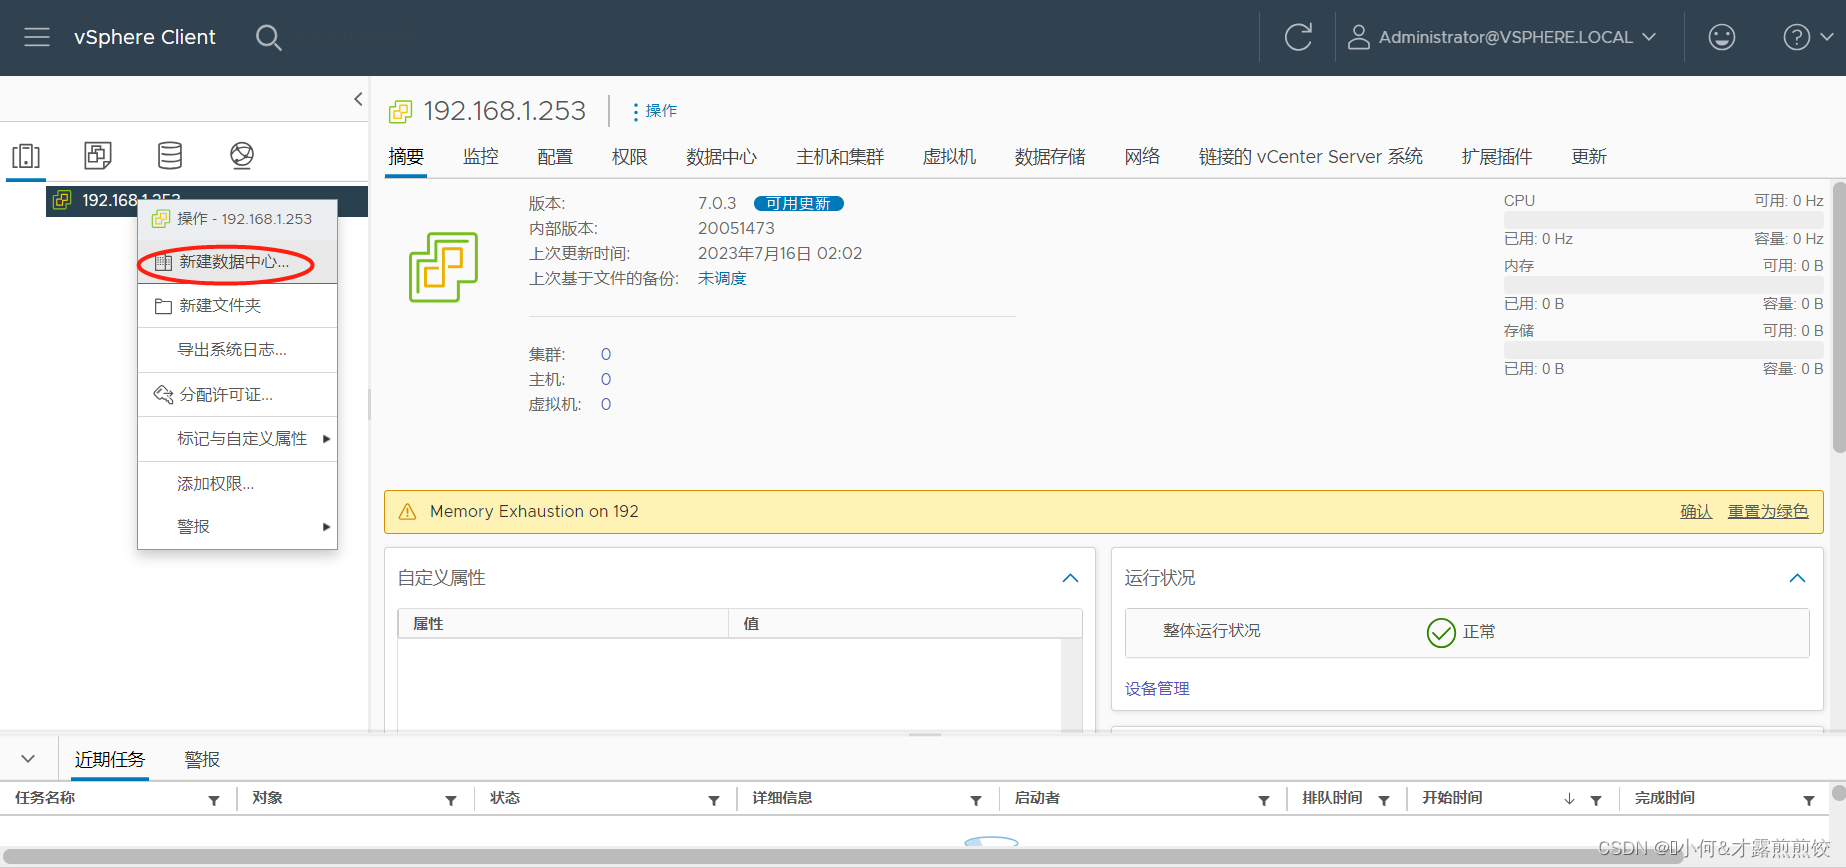The width and height of the screenshot is (1846, 868).
Task: Open the 网络 tab
Action: click(x=1142, y=157)
